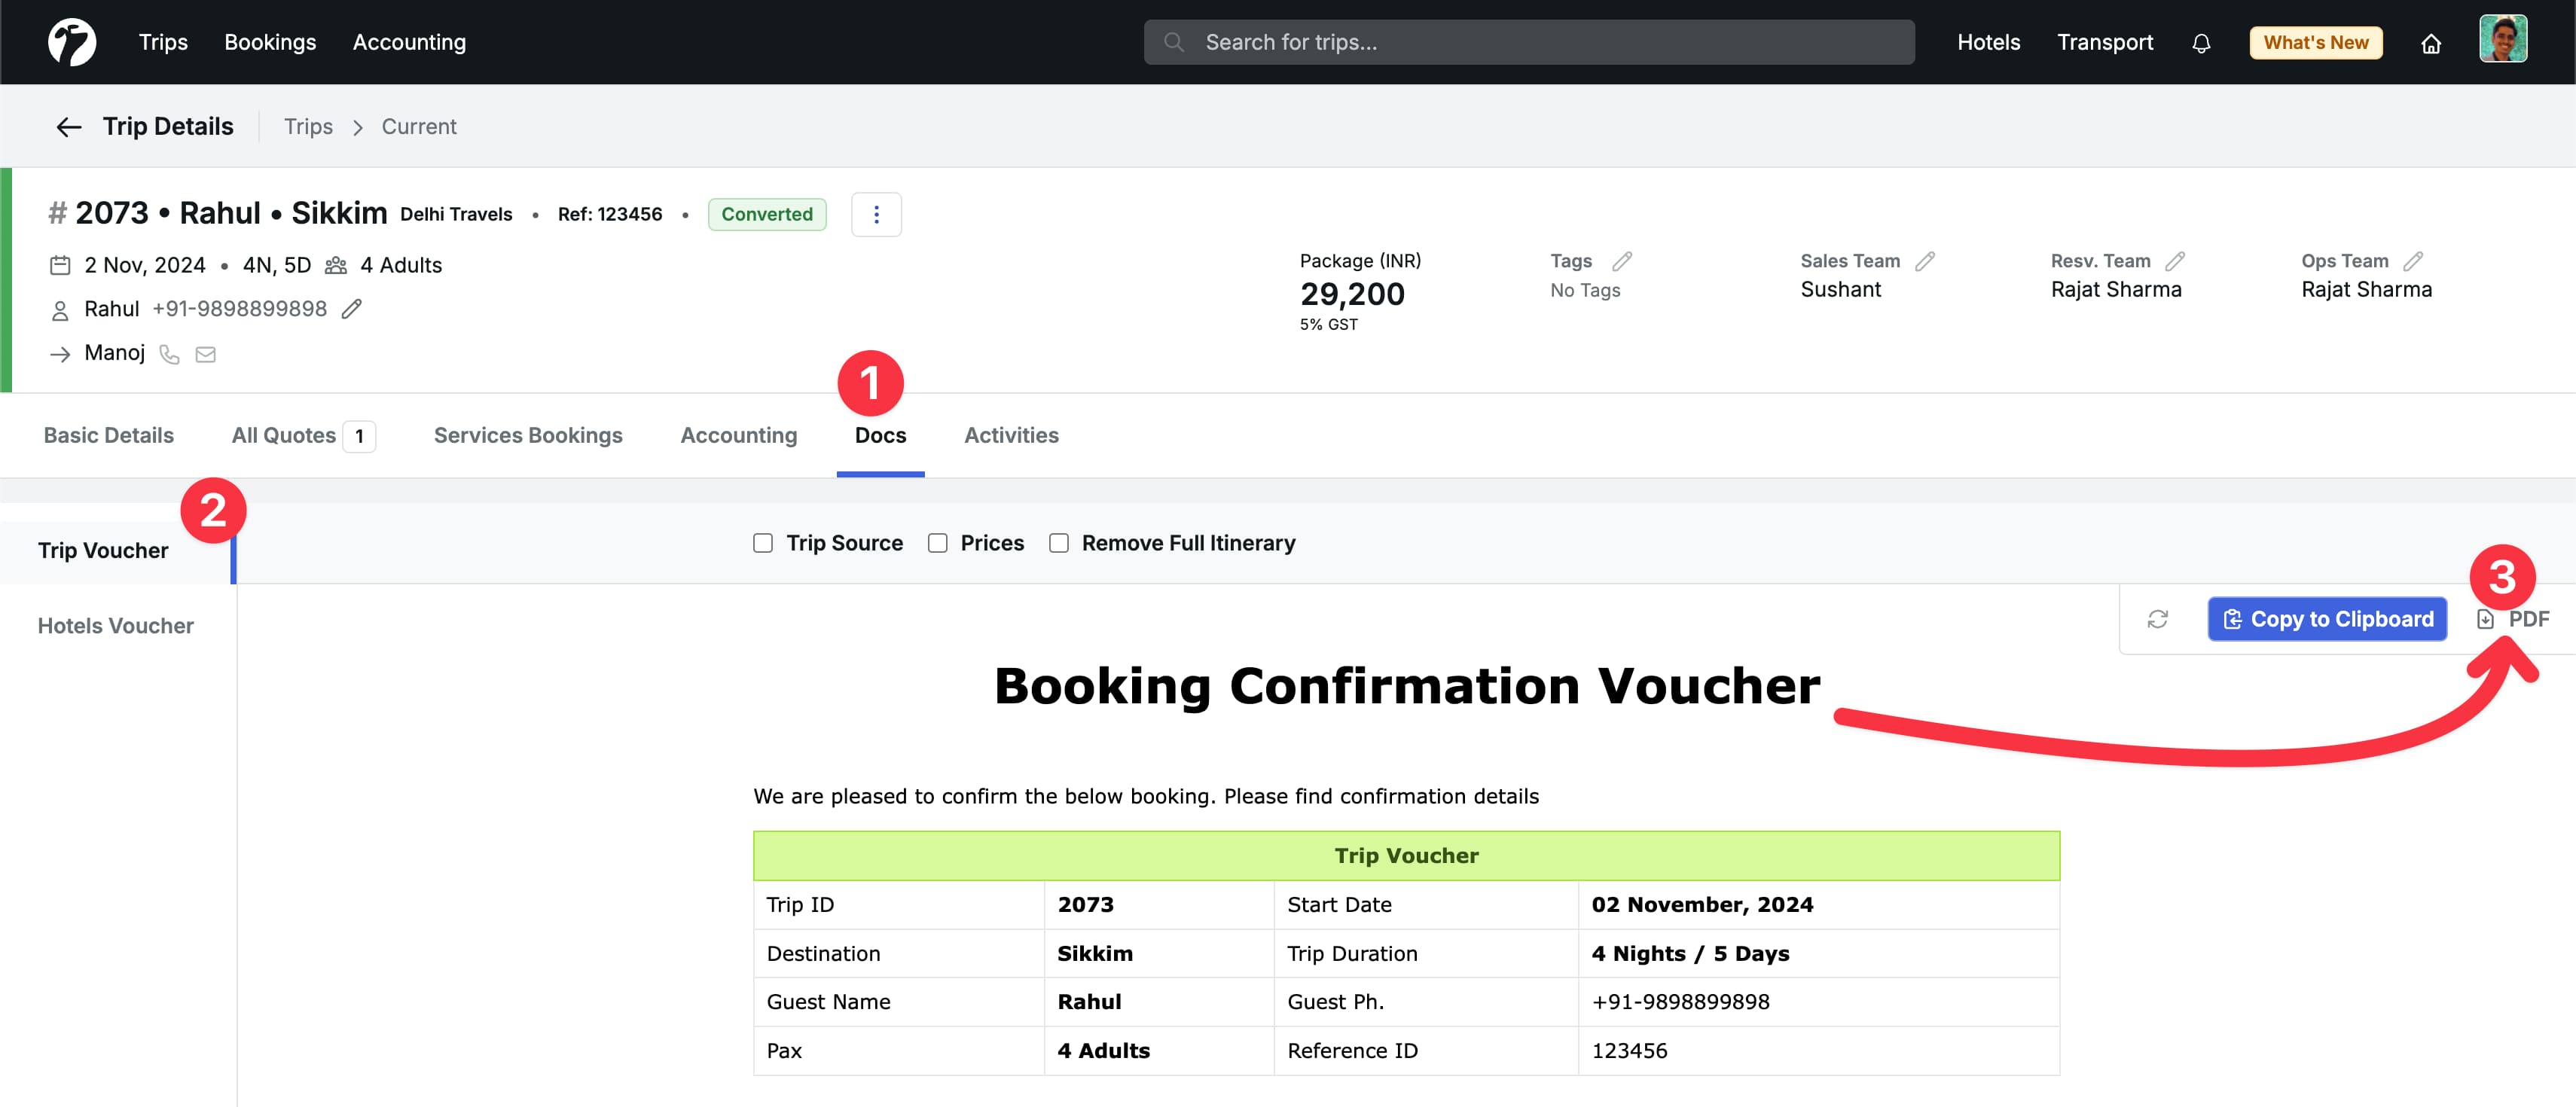The width and height of the screenshot is (2576, 1107).
Task: Edit Rahul's phone number via pencil icon
Action: pyautogui.click(x=351, y=309)
